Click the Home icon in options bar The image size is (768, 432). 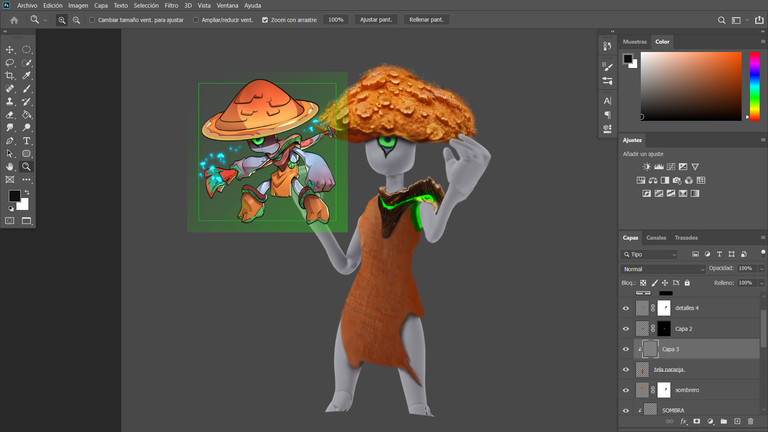tap(14, 20)
